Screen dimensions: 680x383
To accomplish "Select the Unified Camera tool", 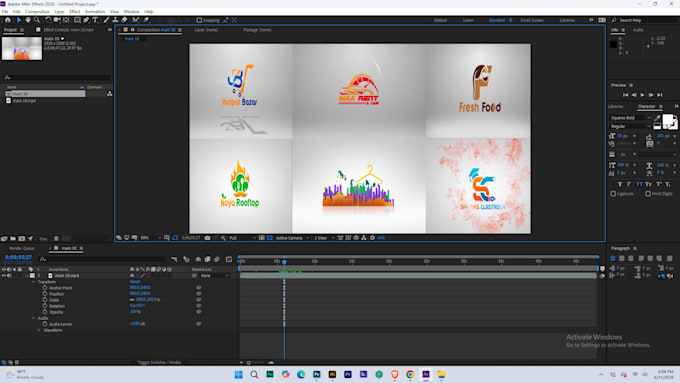I will 57,20.
